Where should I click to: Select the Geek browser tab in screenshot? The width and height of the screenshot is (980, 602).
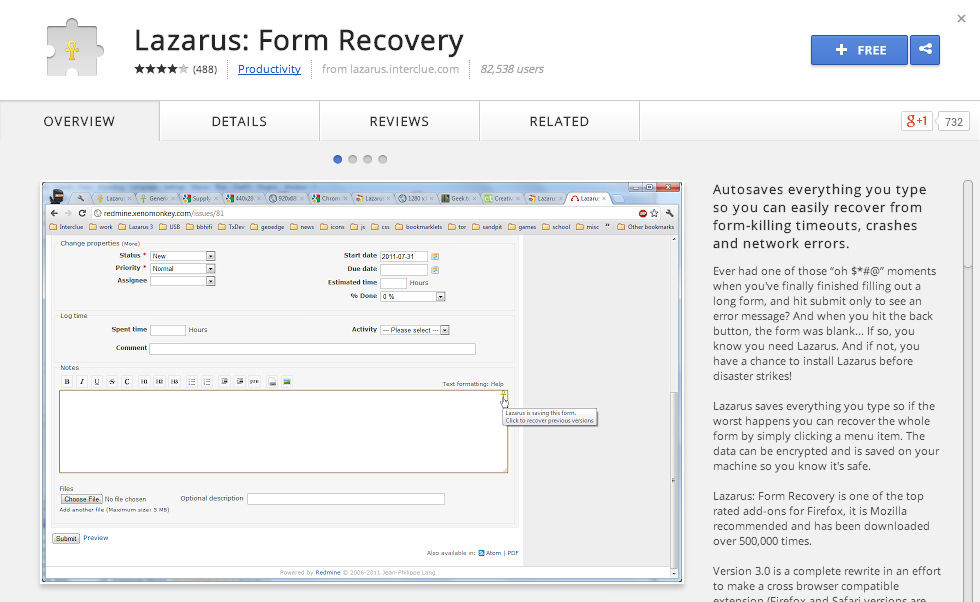point(457,198)
